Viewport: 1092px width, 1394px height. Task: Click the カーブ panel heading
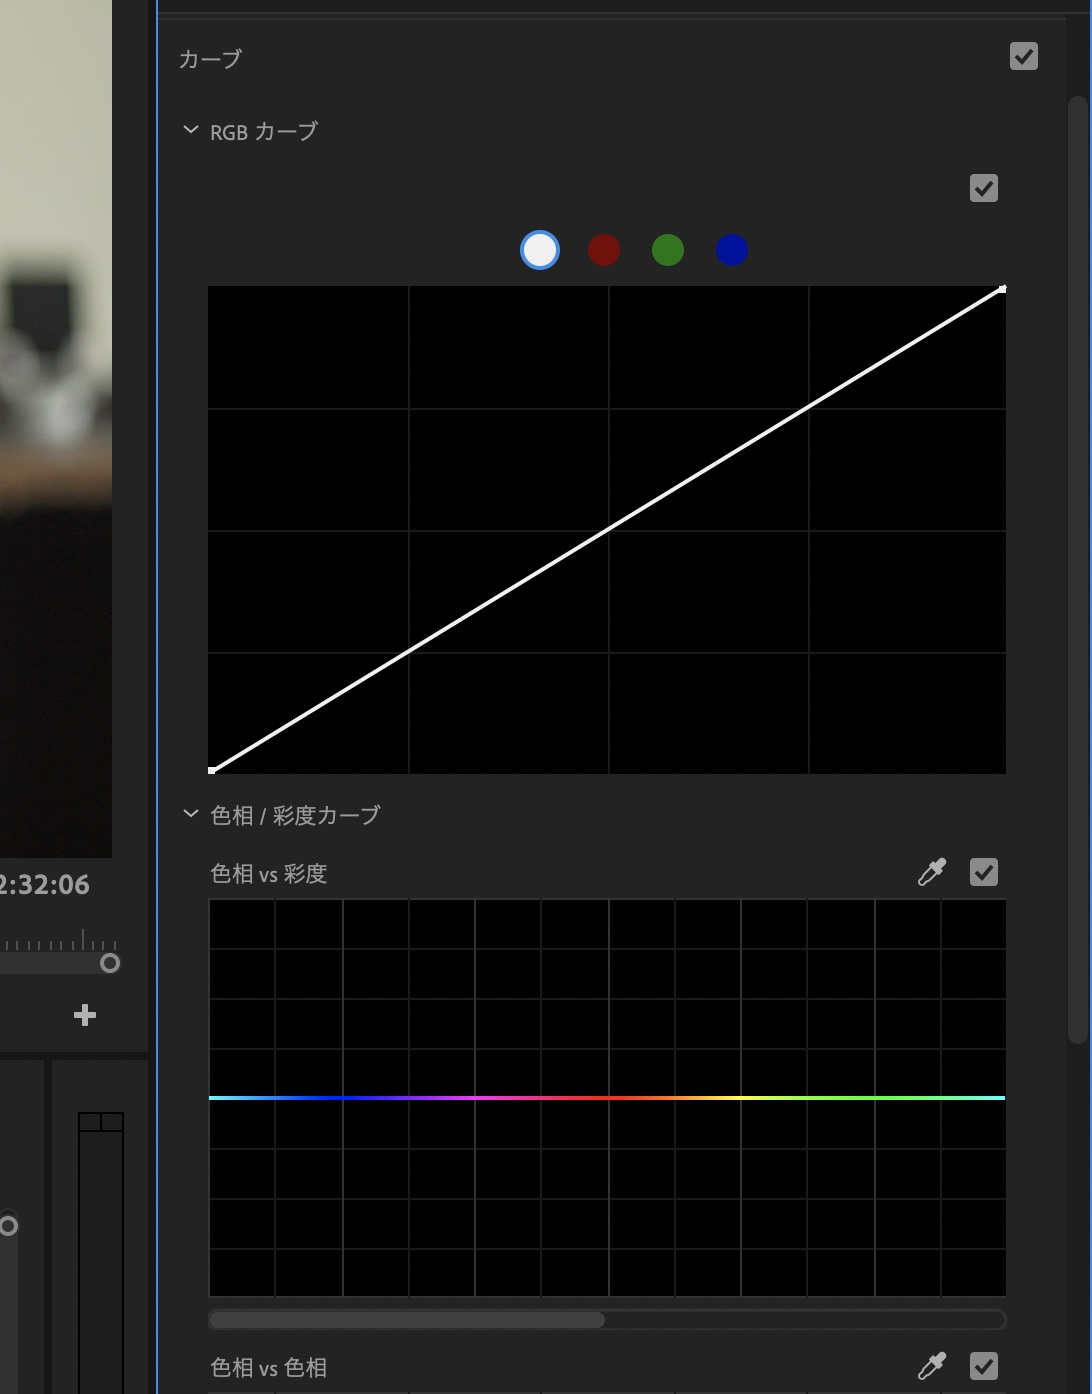pyautogui.click(x=210, y=59)
